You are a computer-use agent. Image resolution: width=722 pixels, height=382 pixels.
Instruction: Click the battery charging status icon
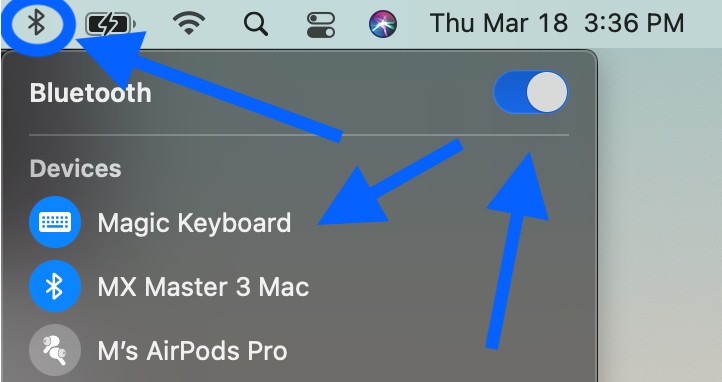point(111,24)
